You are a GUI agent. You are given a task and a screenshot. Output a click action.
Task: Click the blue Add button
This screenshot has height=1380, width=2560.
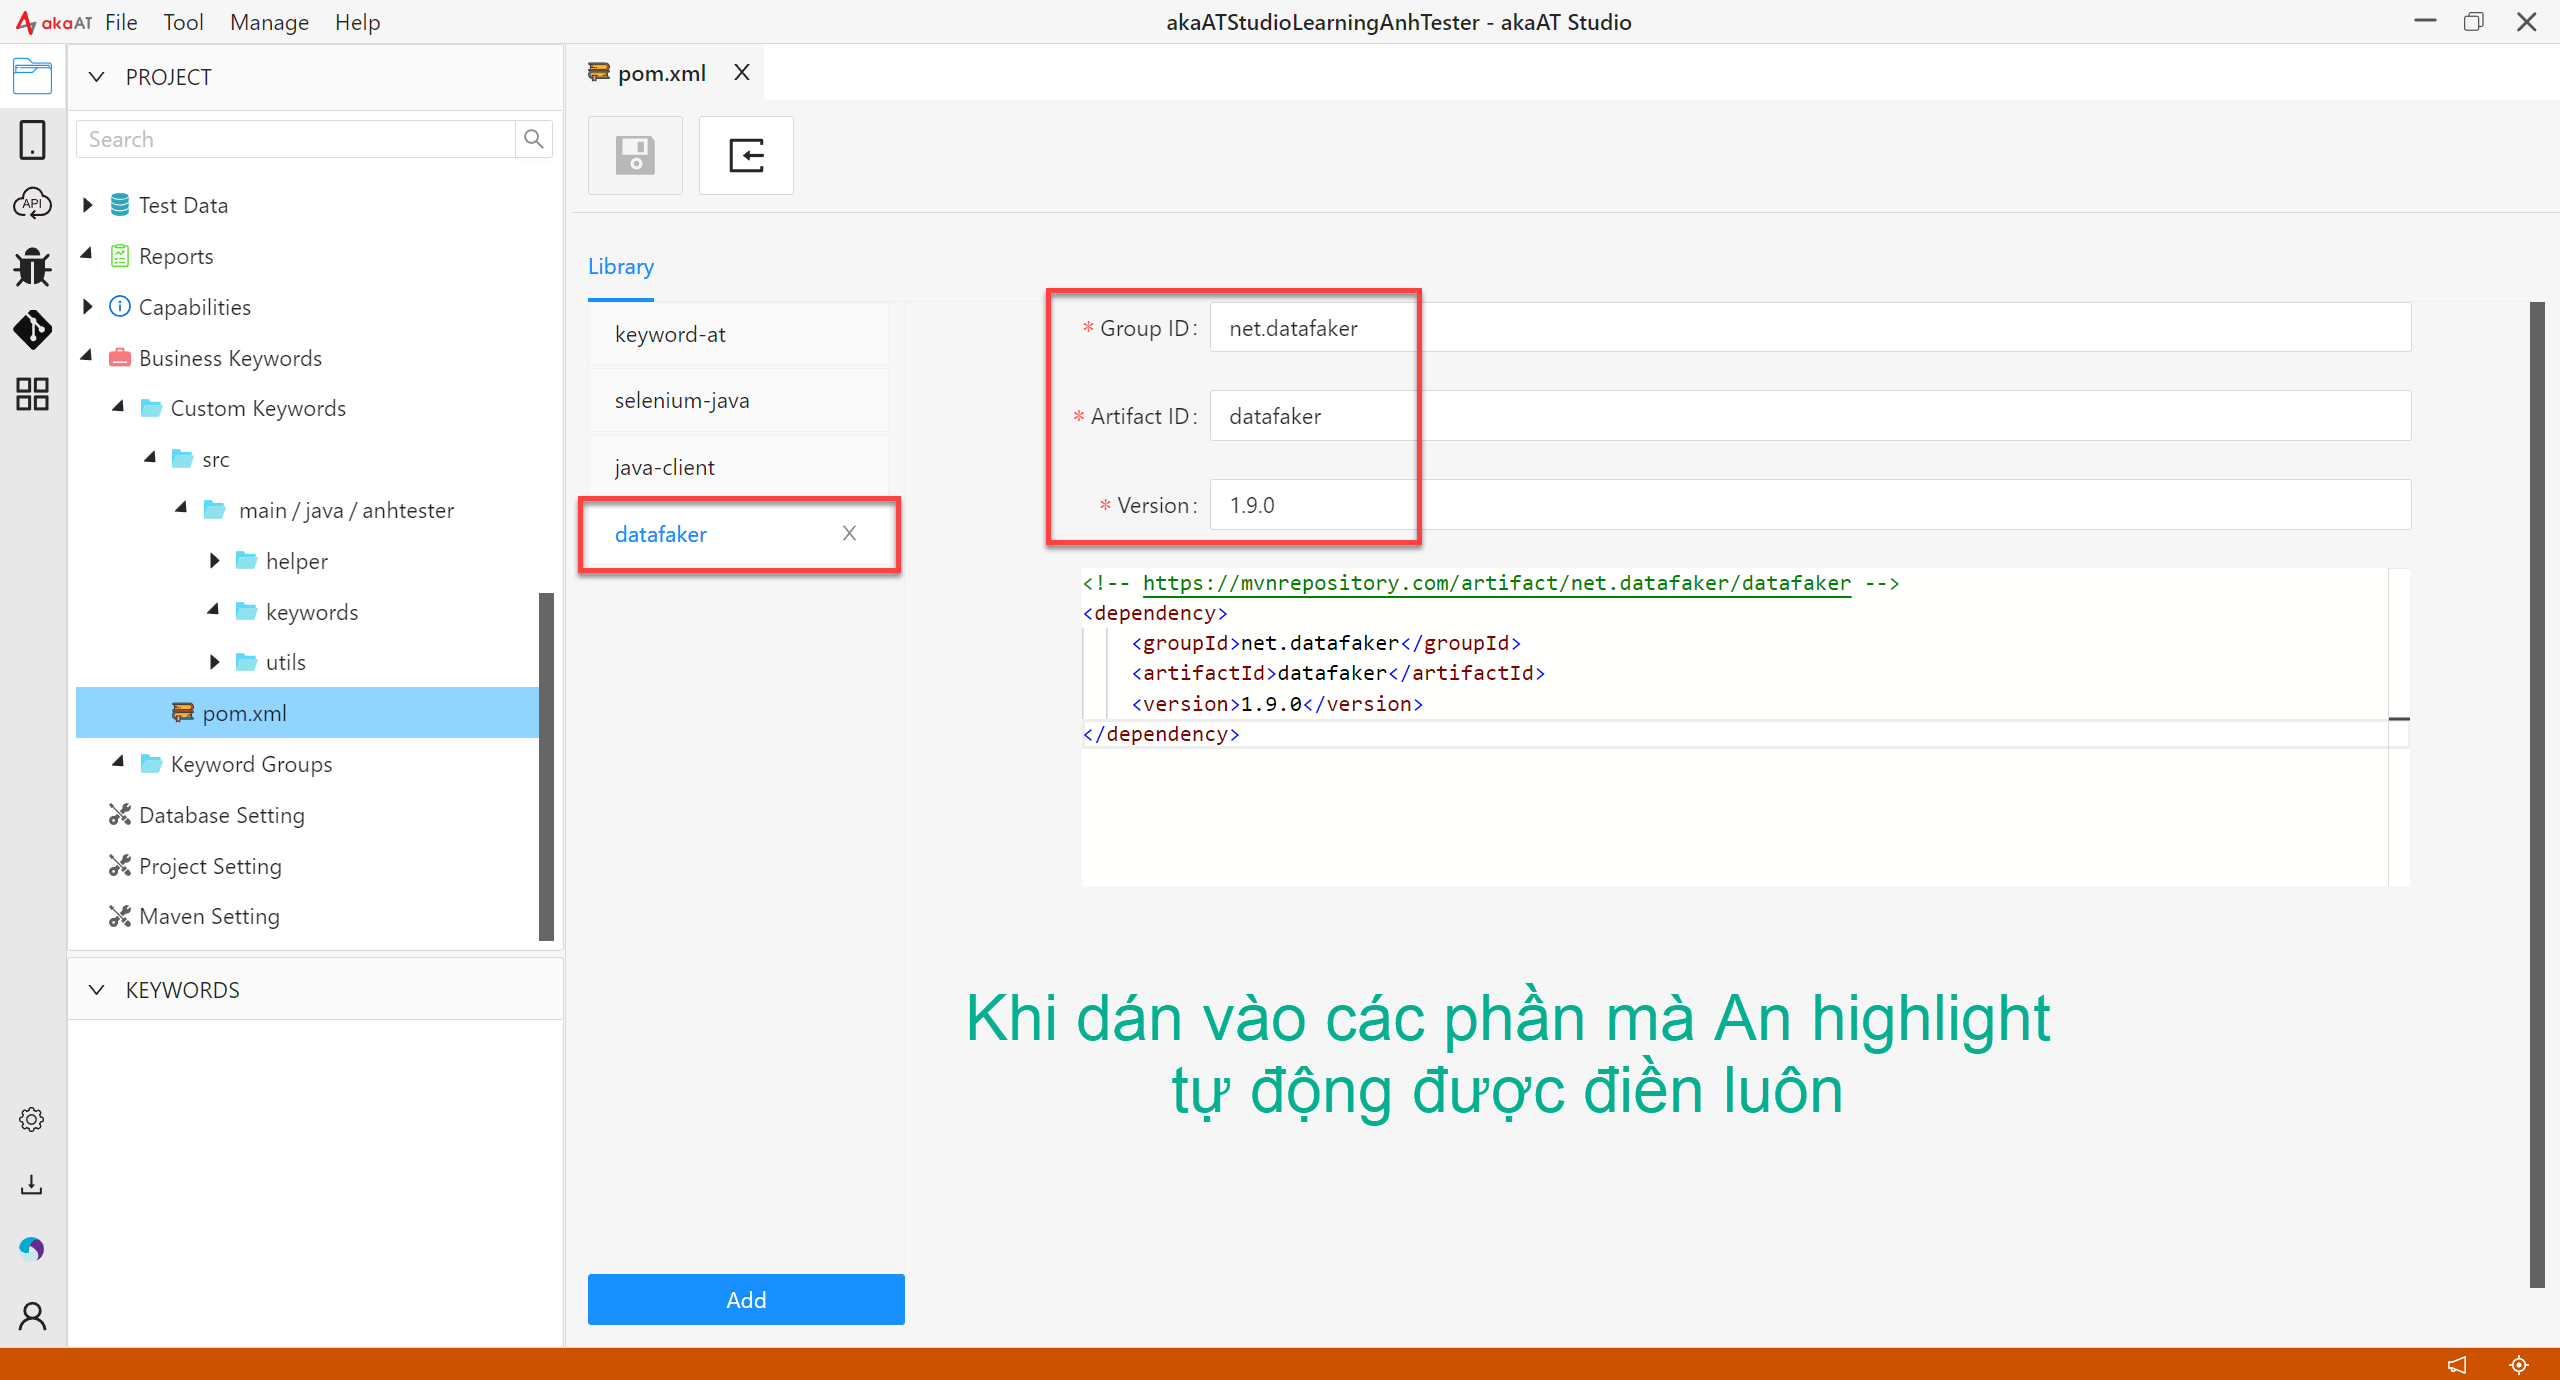(746, 1299)
